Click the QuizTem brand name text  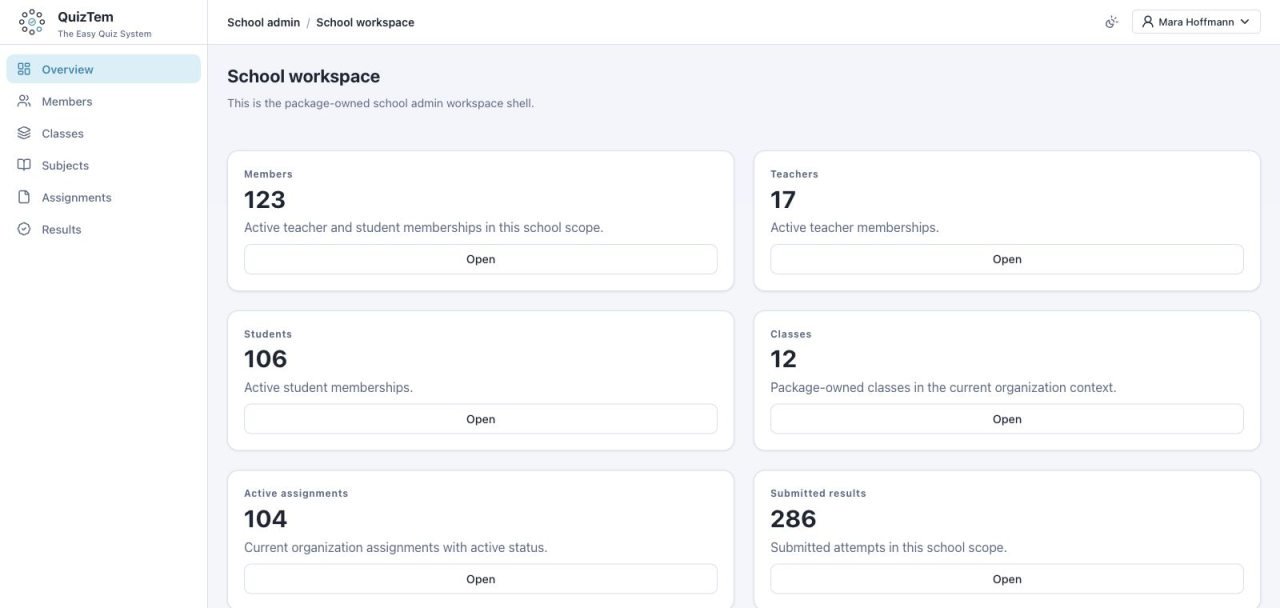[85, 16]
